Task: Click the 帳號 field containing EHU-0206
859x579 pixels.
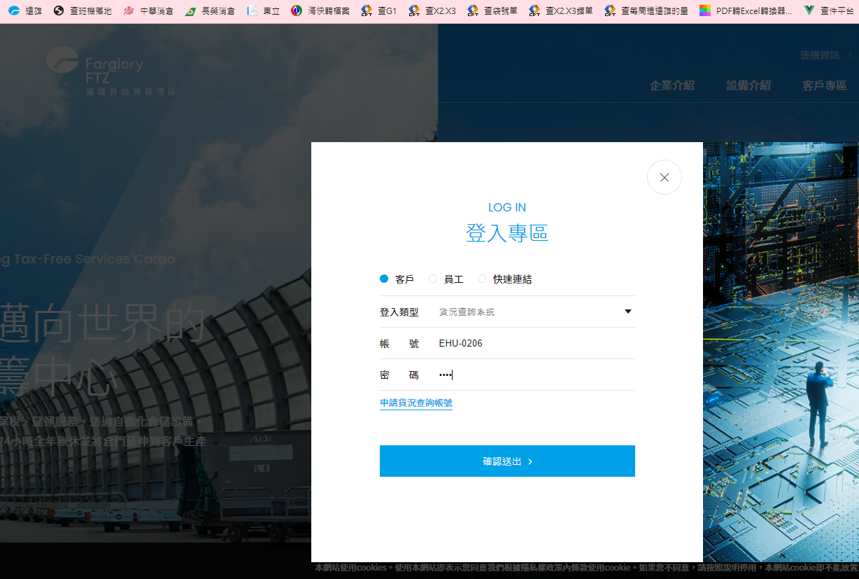Action: coord(535,343)
